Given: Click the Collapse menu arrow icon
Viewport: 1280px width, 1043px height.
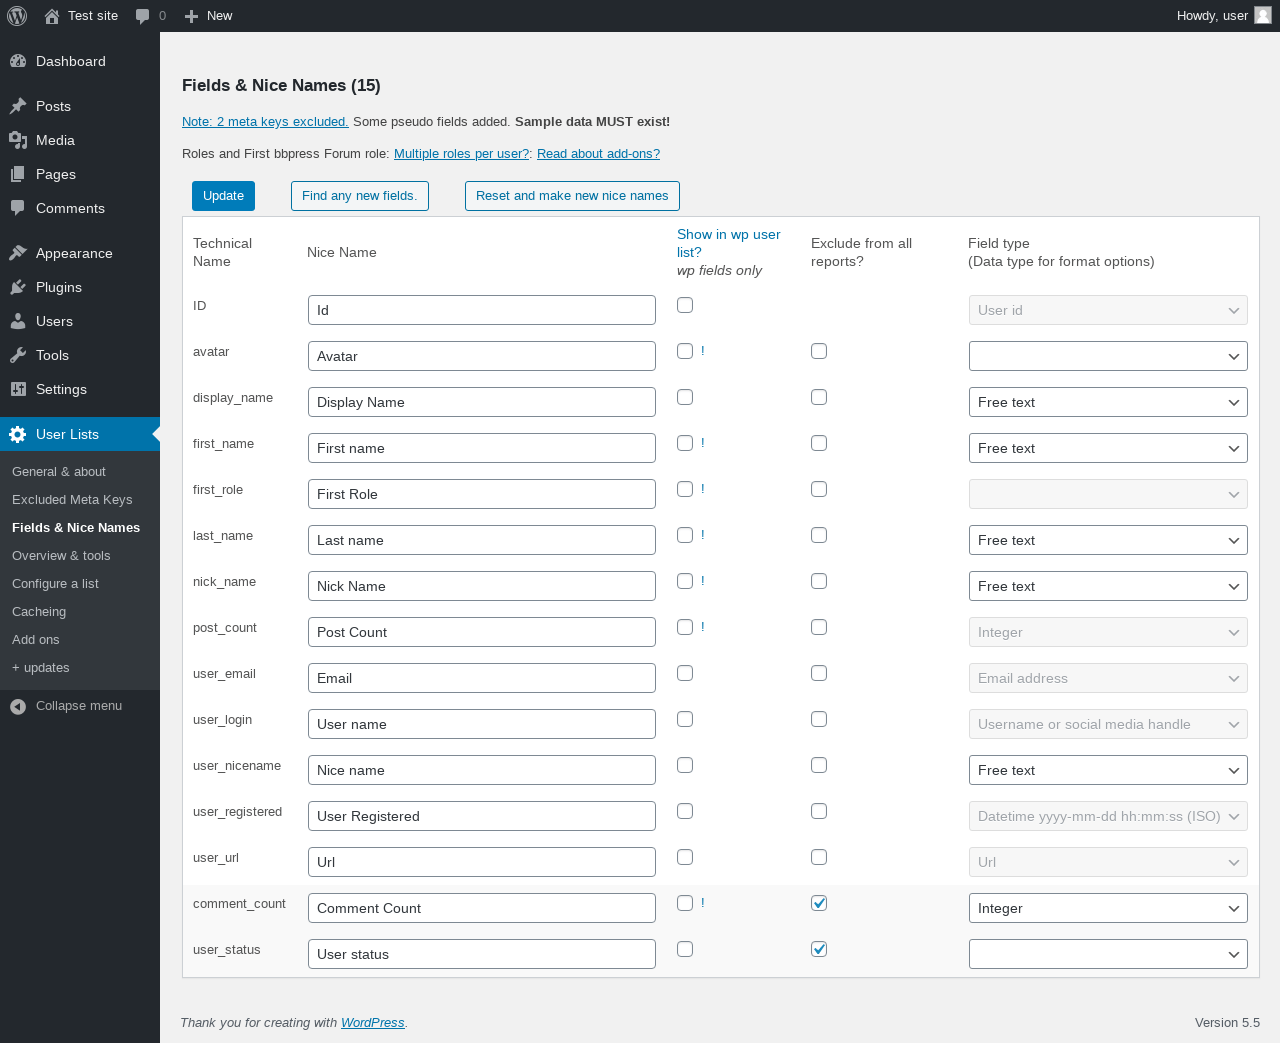Looking at the screenshot, I should coord(18,706).
